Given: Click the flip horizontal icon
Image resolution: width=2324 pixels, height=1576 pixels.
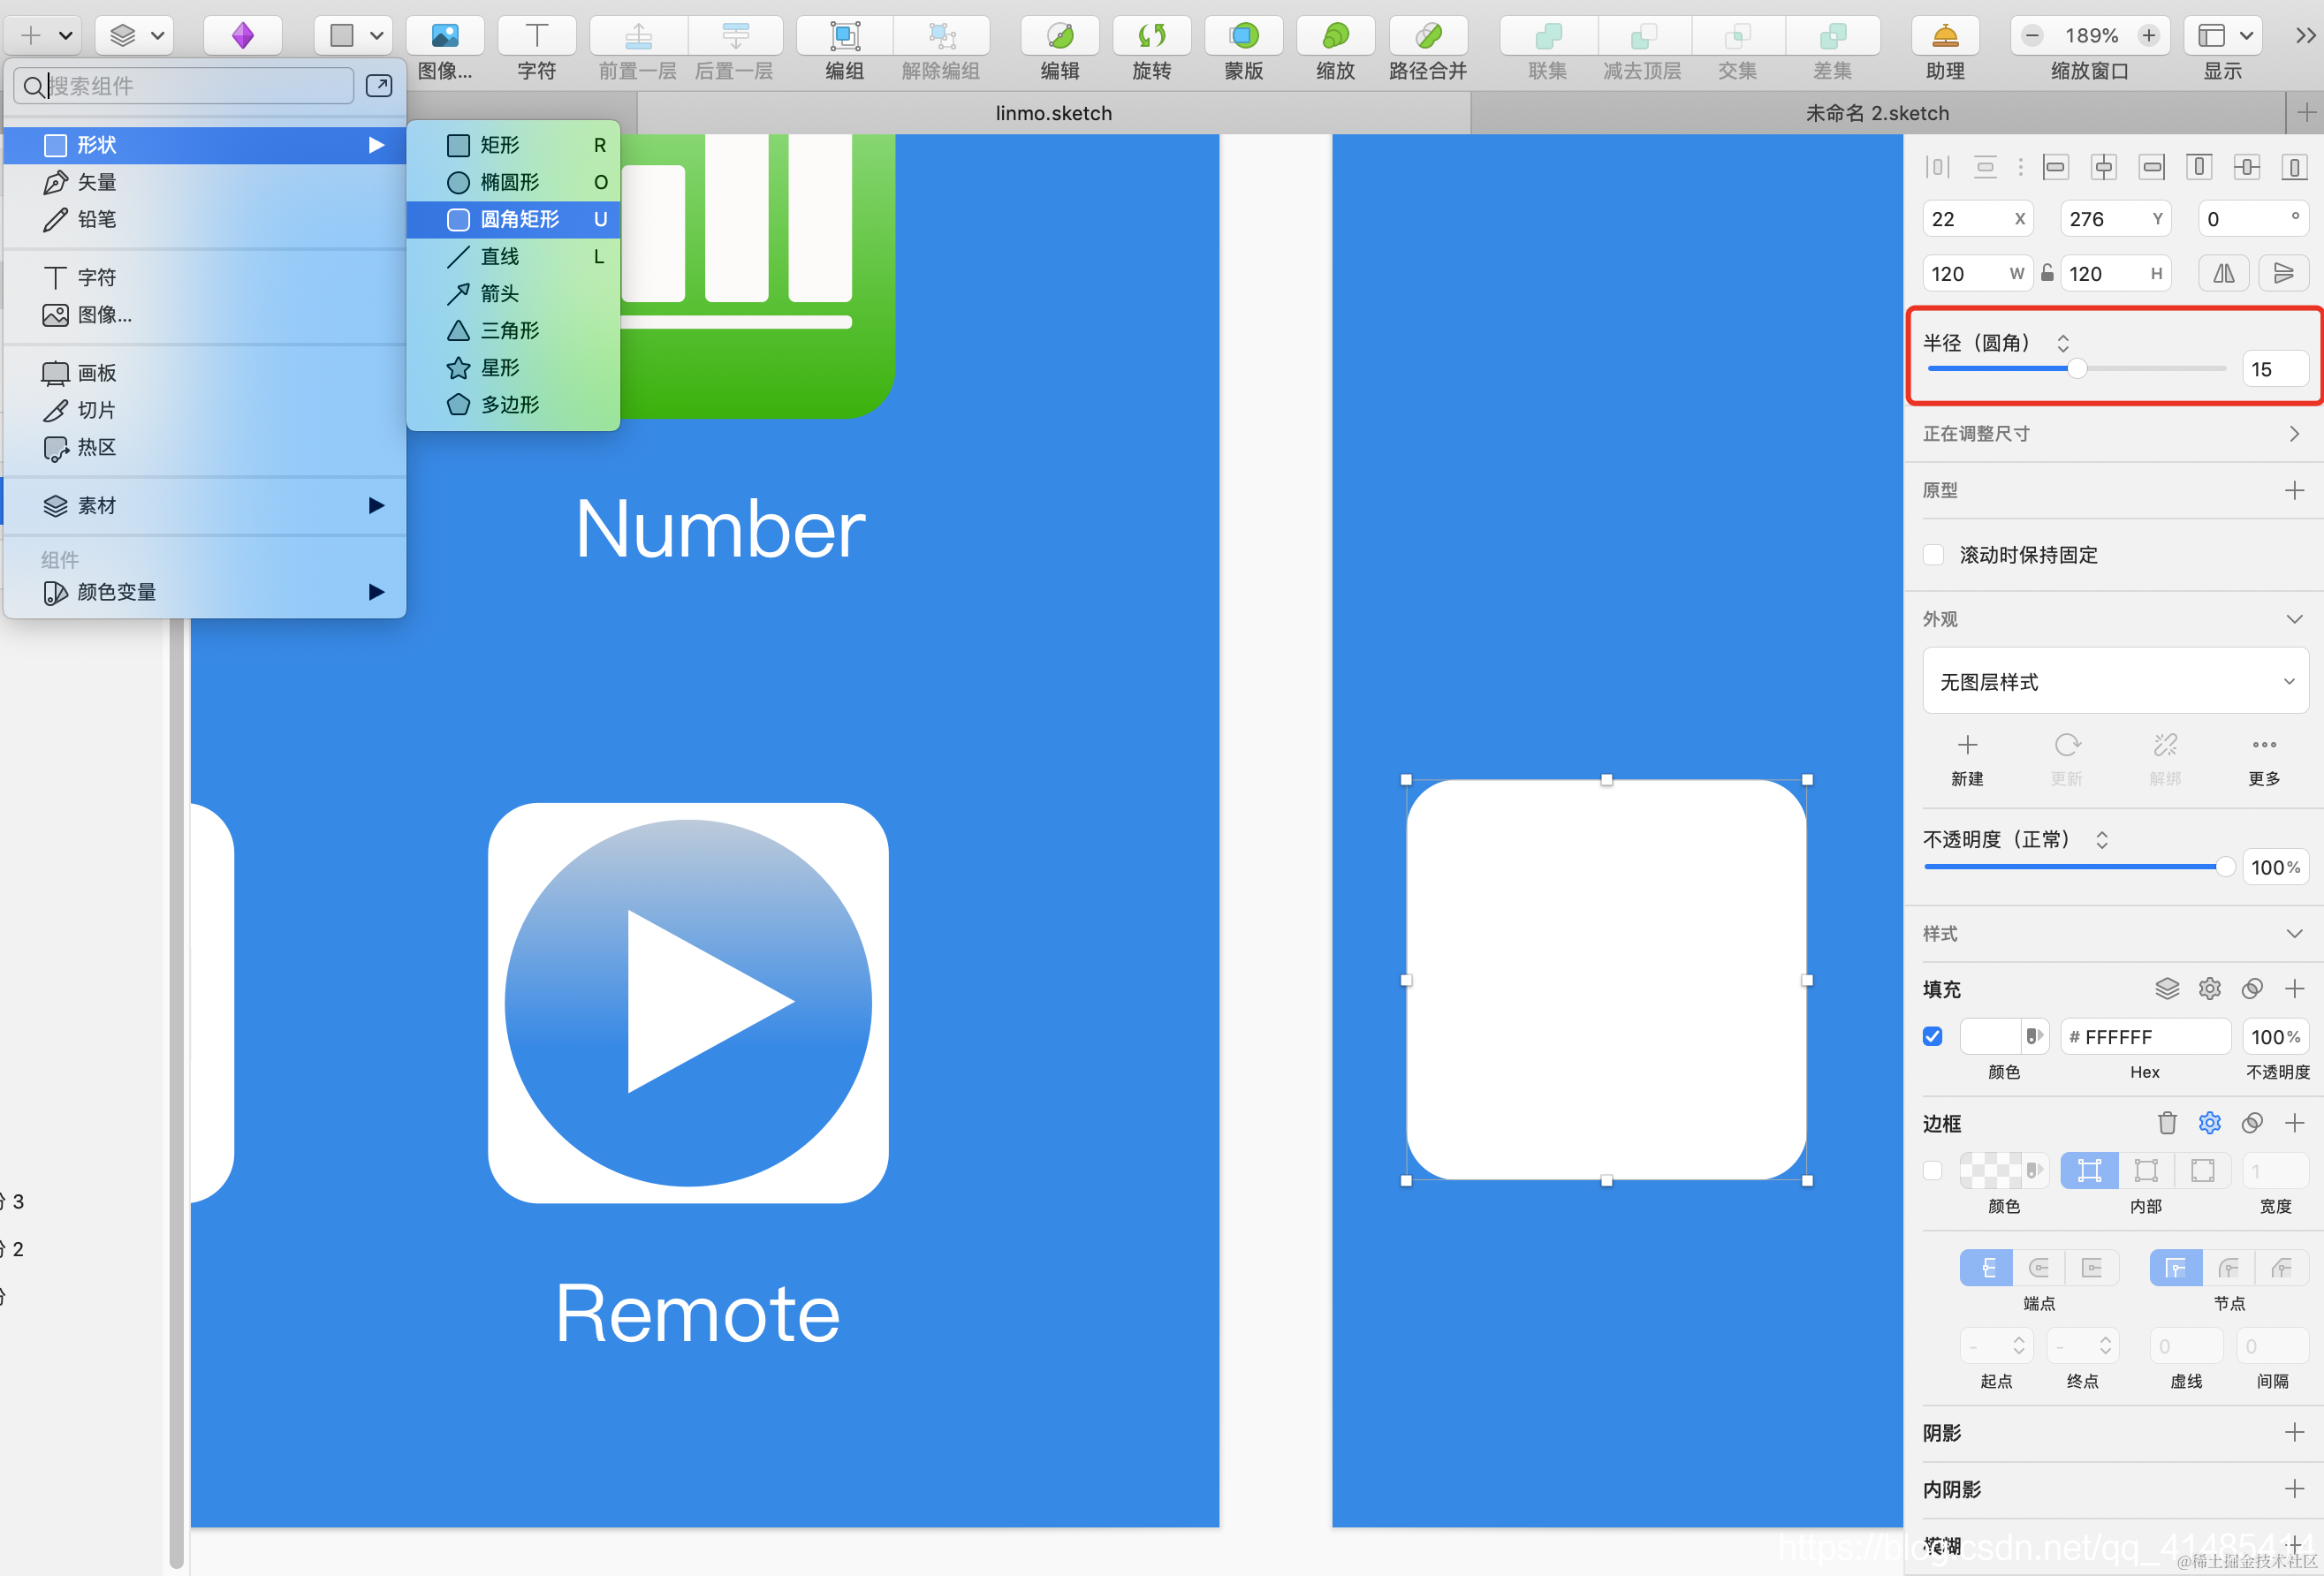Looking at the screenshot, I should [2223, 273].
